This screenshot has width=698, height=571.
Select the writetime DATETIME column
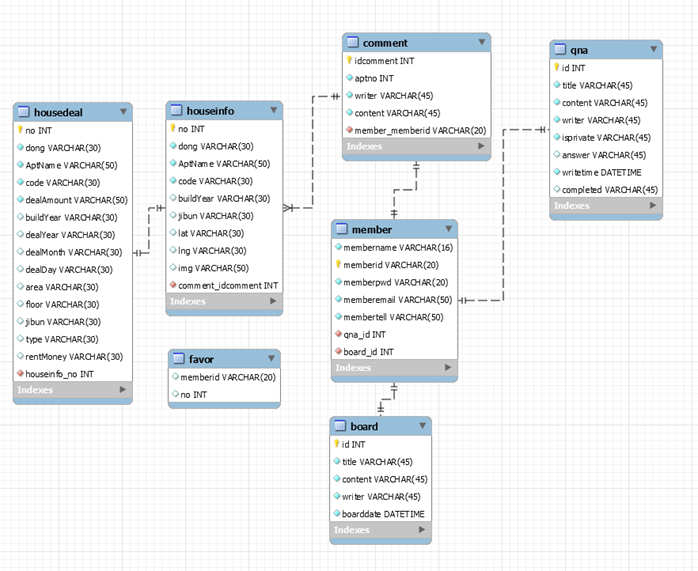coord(606,172)
